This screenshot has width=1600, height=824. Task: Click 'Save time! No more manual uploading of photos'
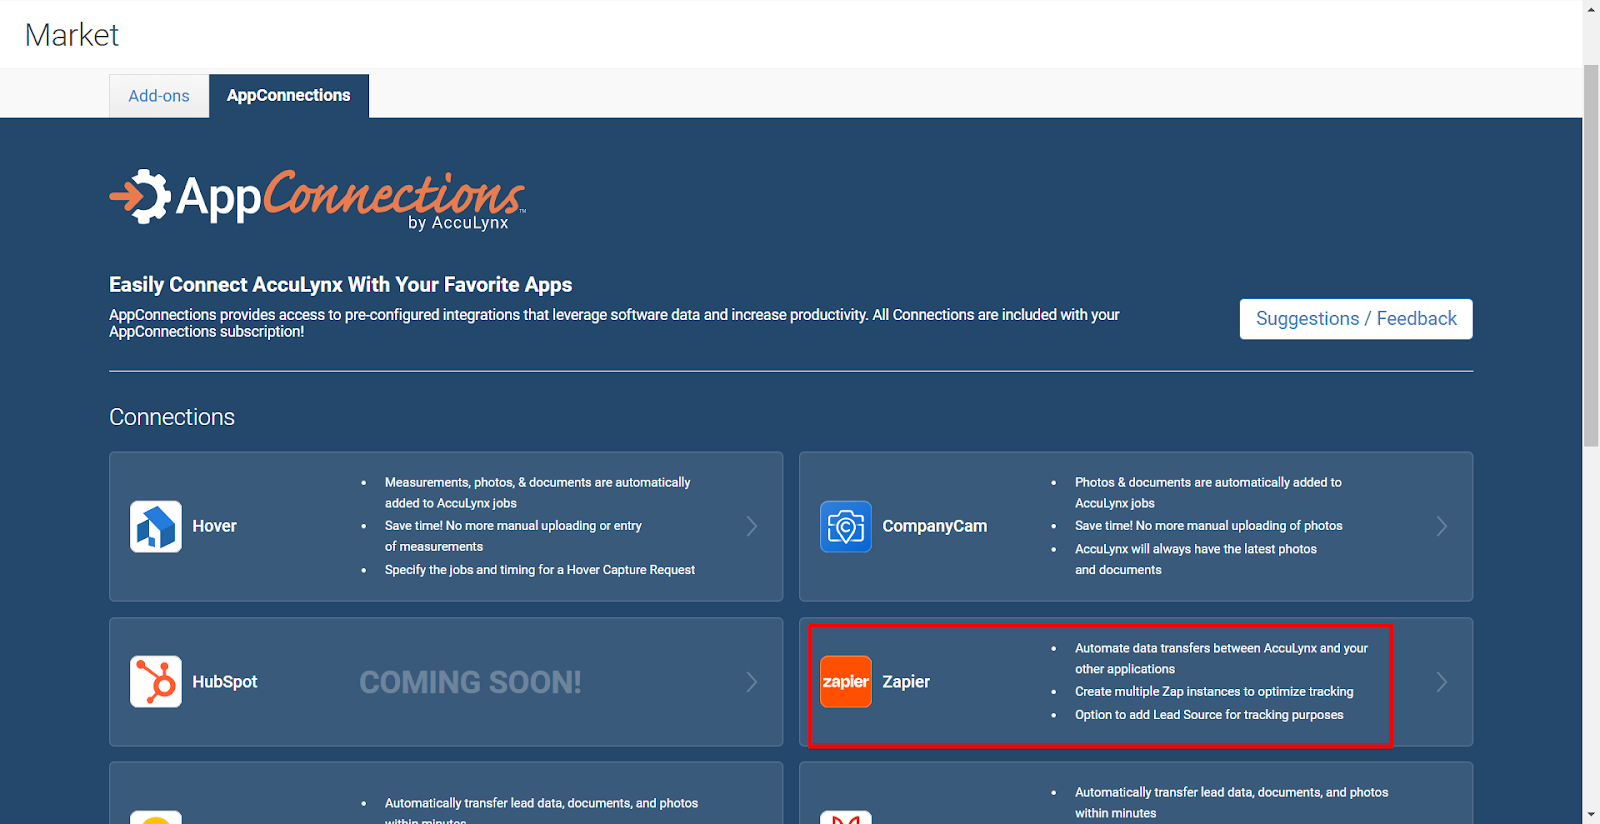[x=1209, y=526]
